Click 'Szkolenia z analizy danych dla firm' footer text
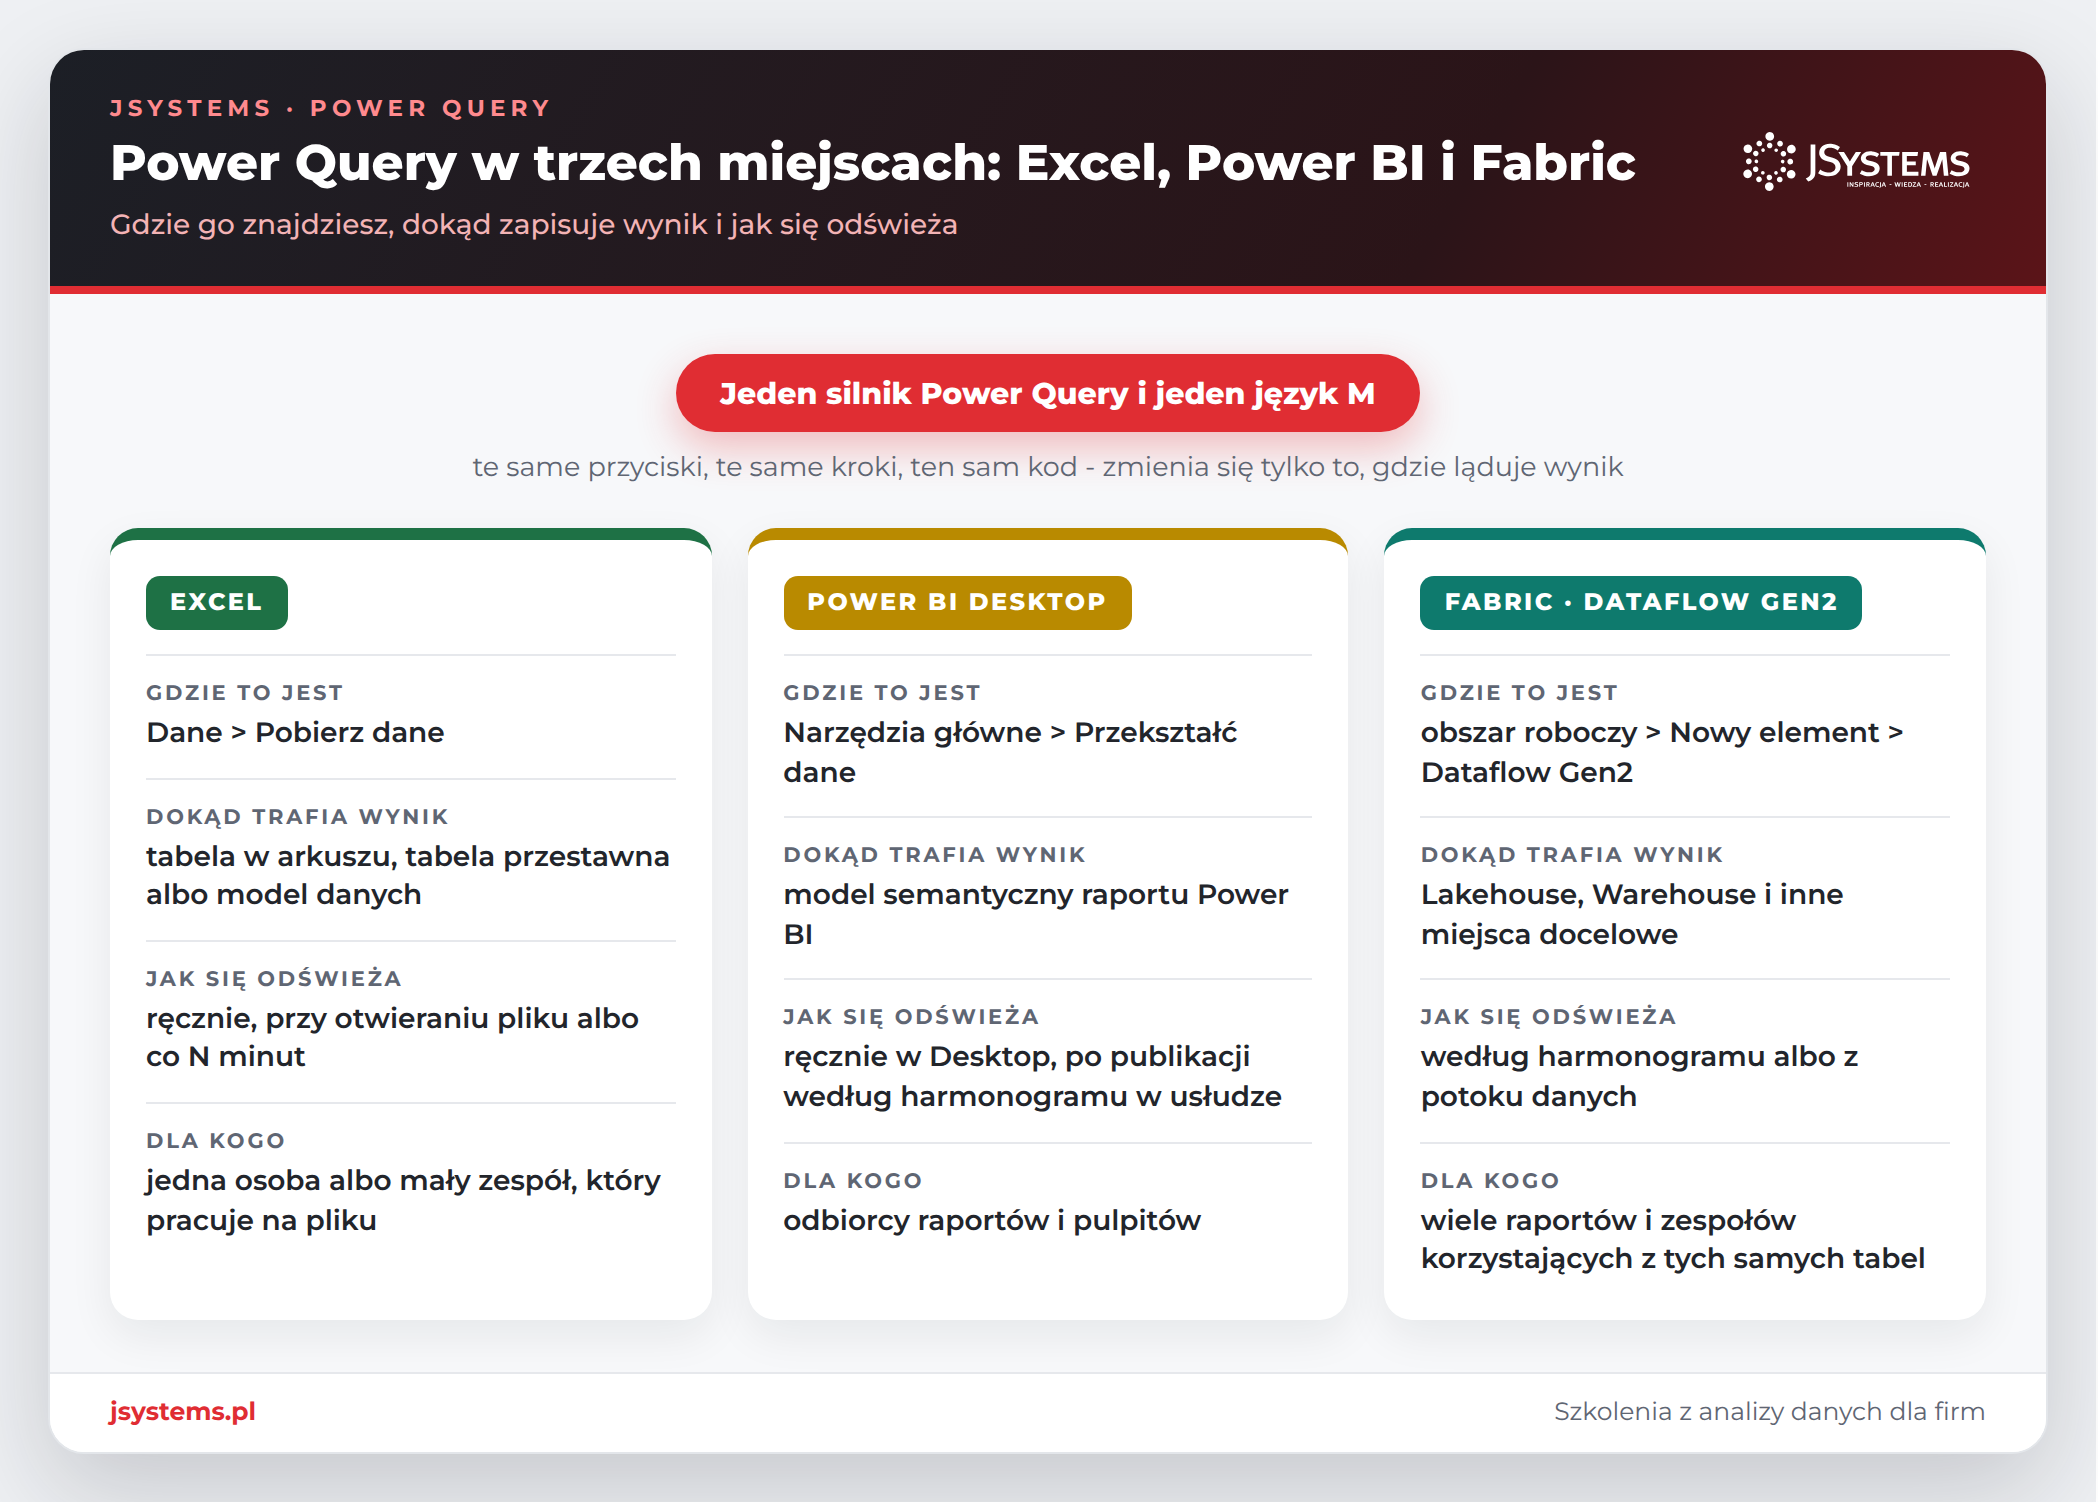This screenshot has height=1502, width=2098. (x=1769, y=1411)
